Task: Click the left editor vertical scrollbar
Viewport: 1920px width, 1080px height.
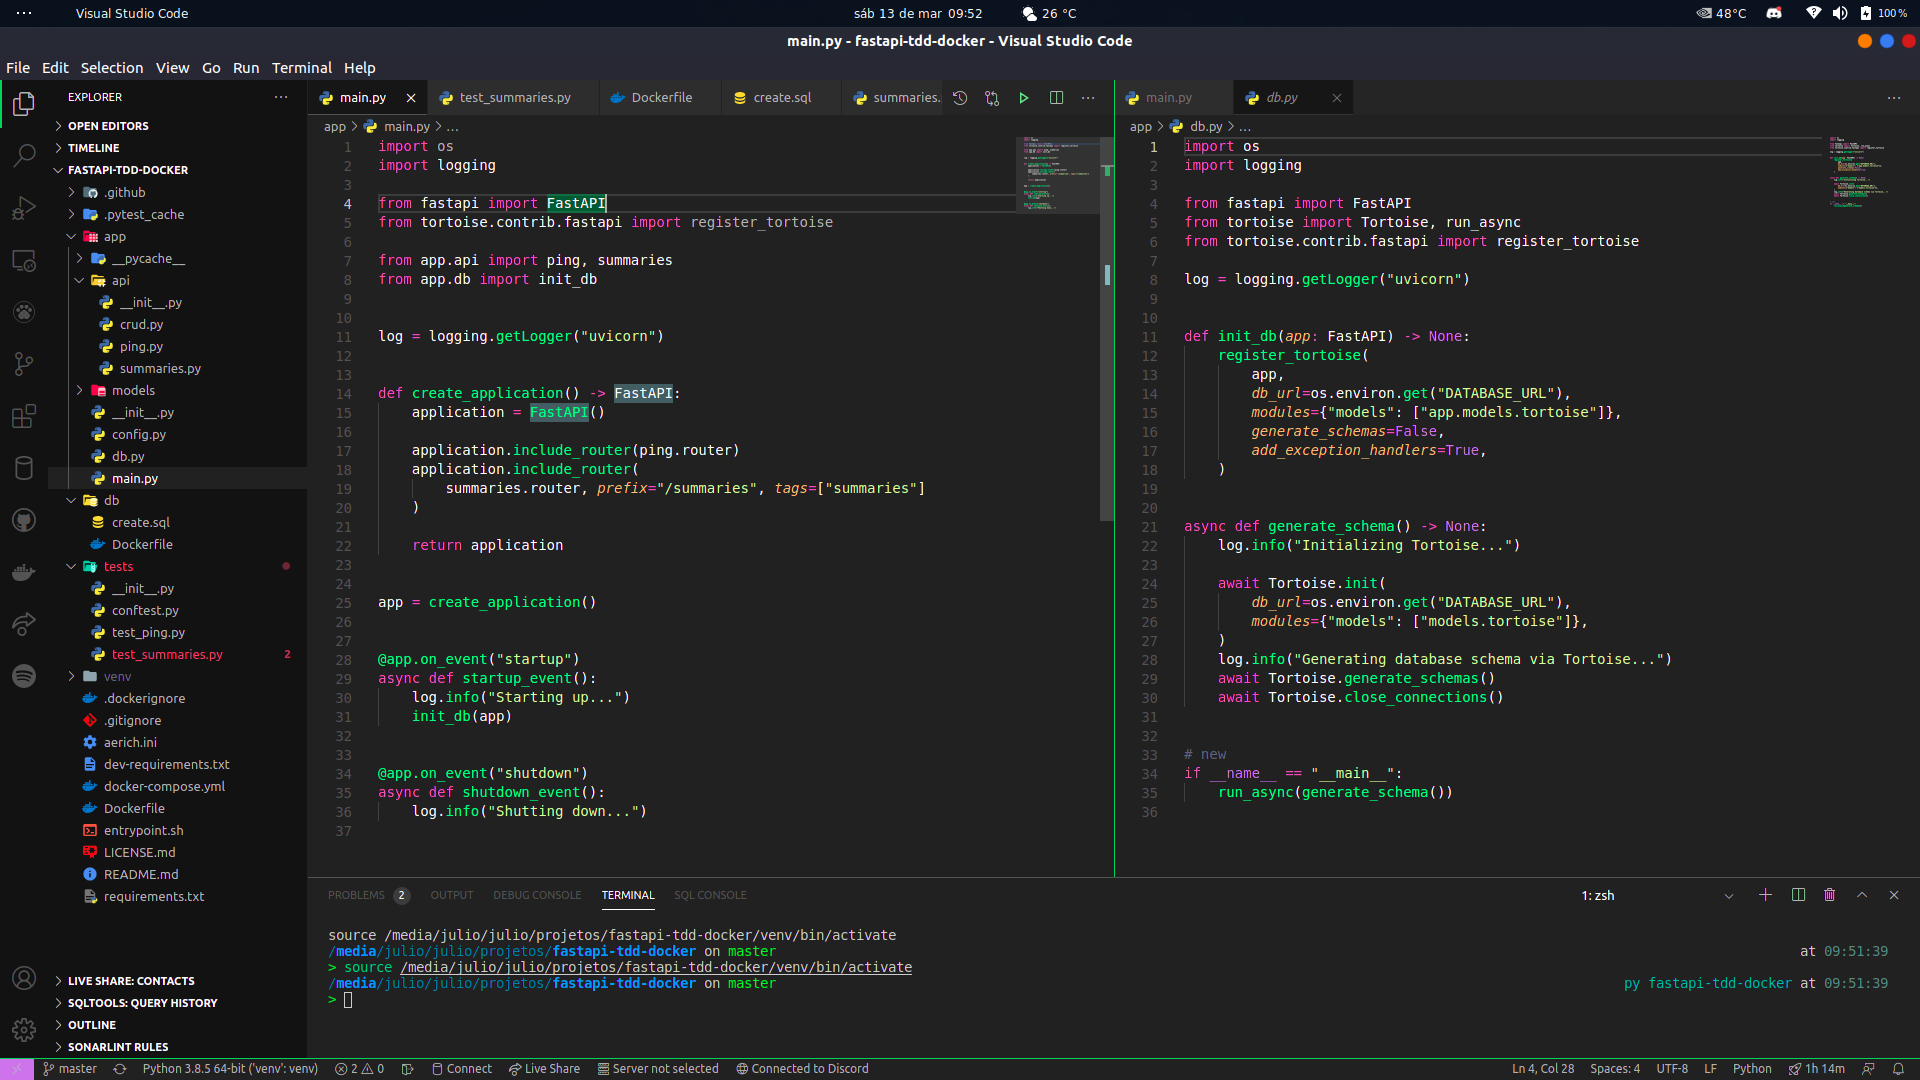Action: pos(1107,330)
